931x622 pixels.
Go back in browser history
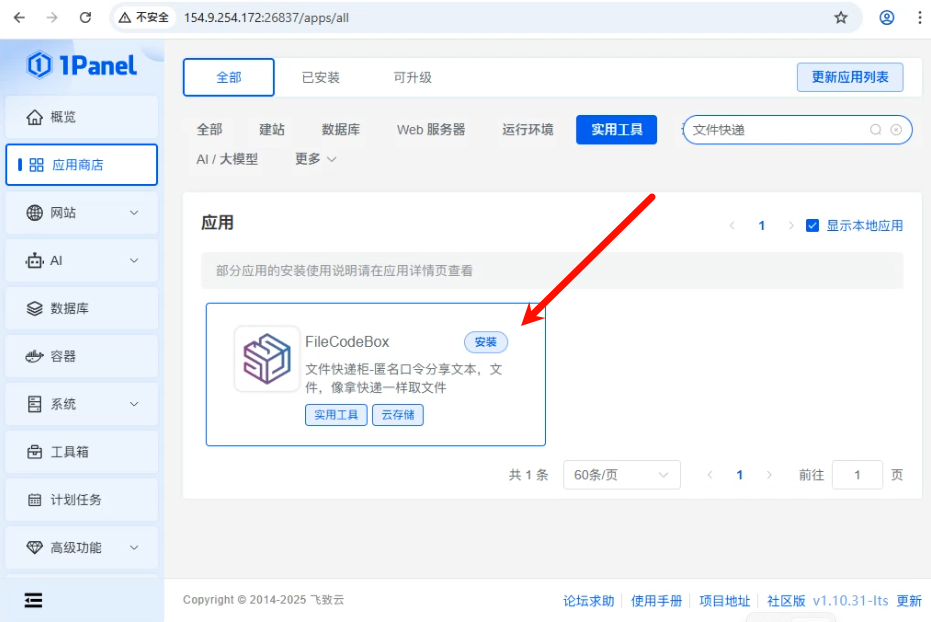pos(19,18)
